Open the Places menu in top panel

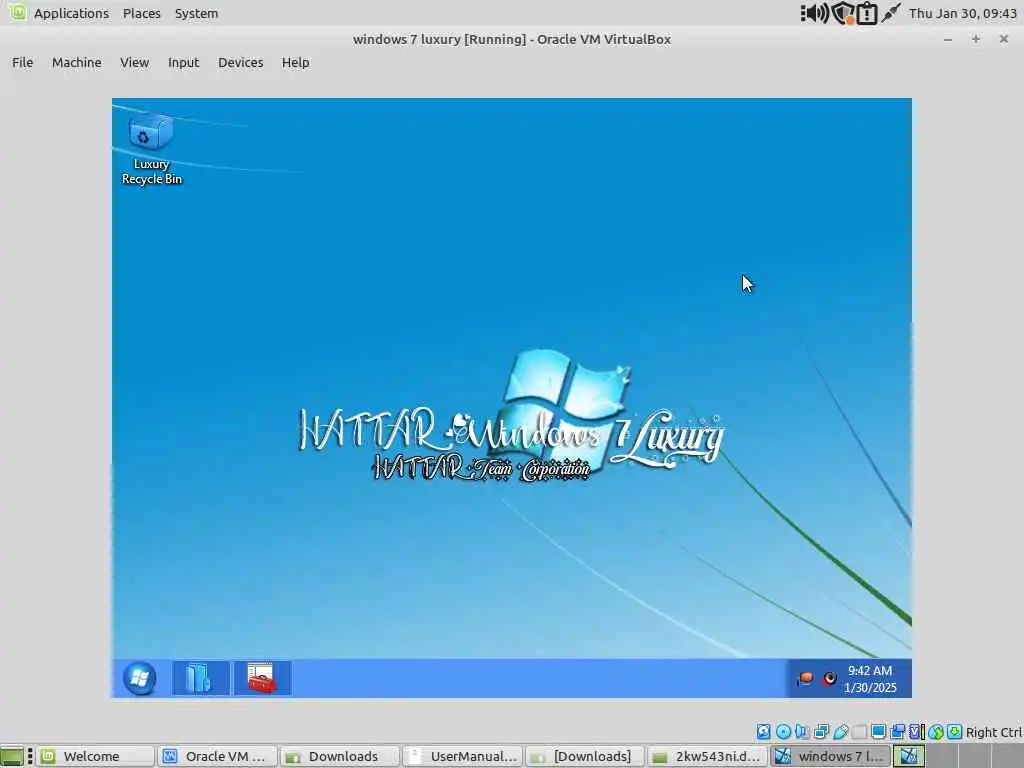[142, 13]
